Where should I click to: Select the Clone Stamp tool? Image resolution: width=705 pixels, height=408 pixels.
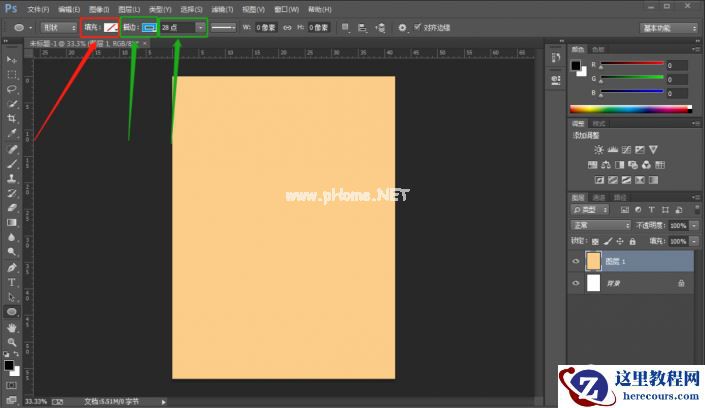[x=12, y=178]
